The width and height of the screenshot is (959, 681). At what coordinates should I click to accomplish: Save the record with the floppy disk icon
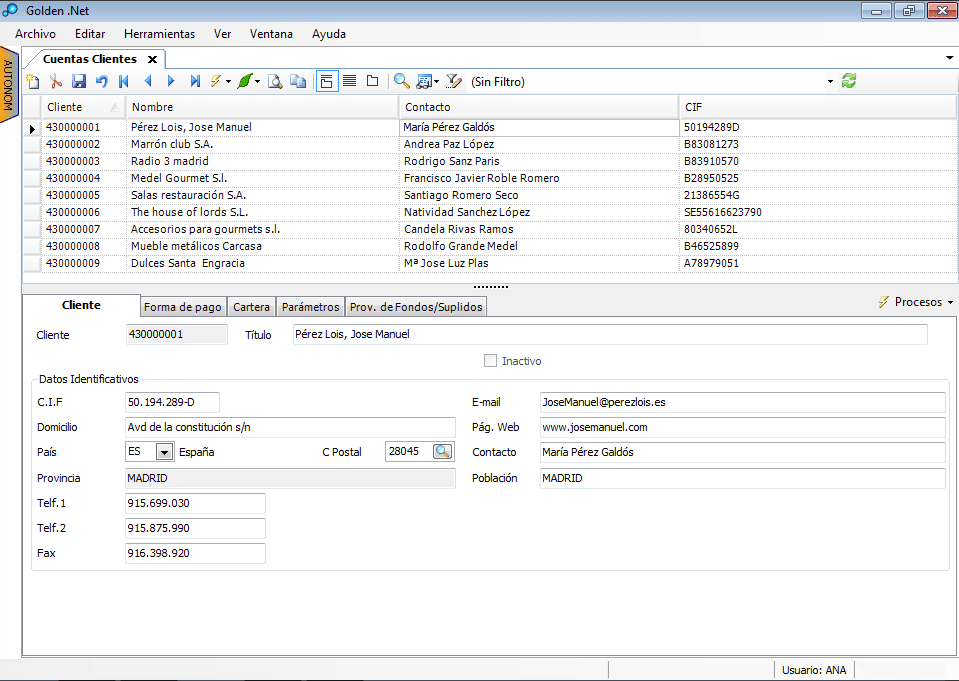(79, 82)
